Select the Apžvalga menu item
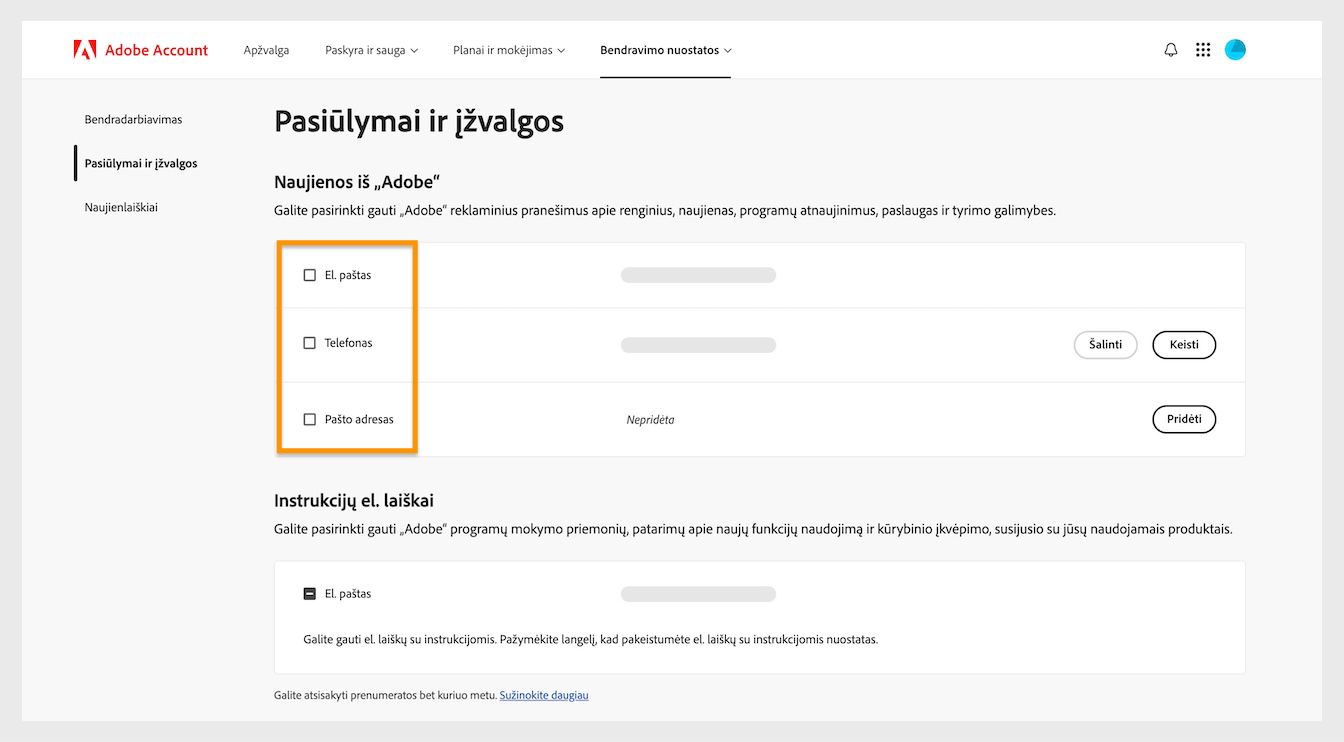 pos(266,49)
